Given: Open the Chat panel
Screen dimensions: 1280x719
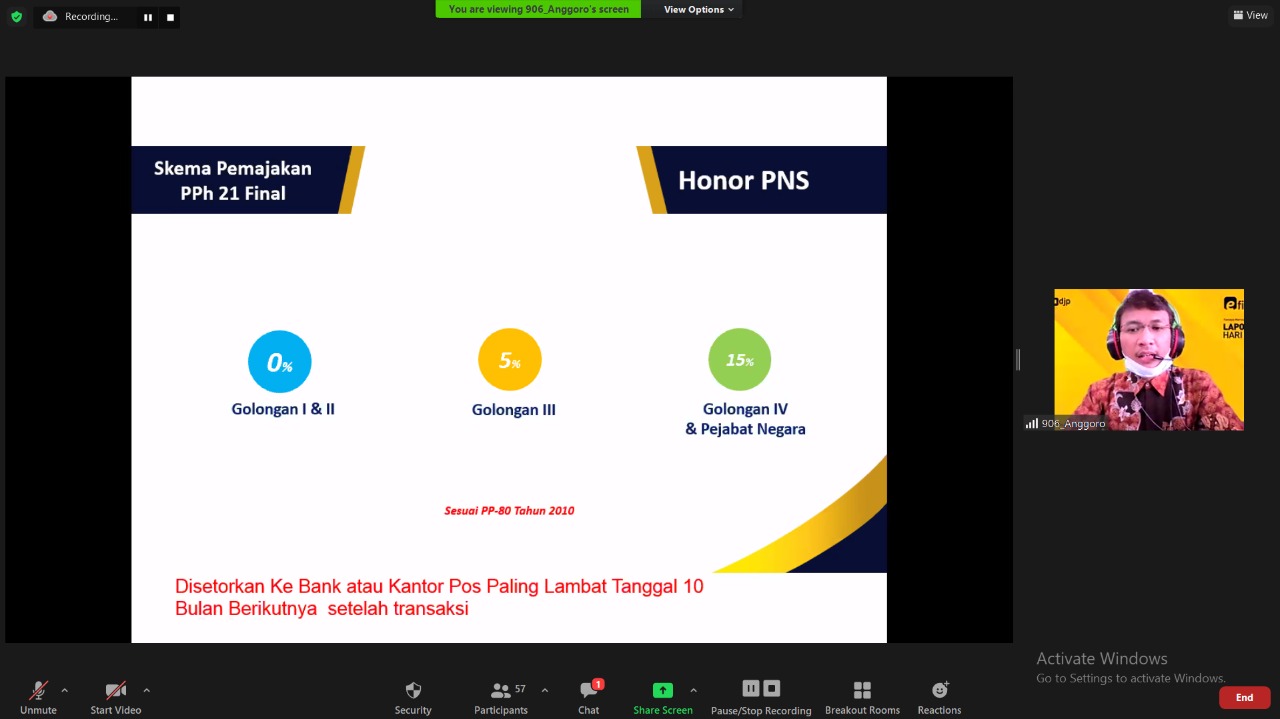Looking at the screenshot, I should coord(589,696).
